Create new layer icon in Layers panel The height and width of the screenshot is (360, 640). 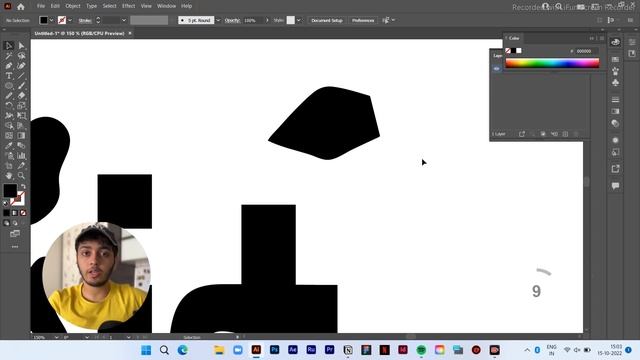click(565, 134)
